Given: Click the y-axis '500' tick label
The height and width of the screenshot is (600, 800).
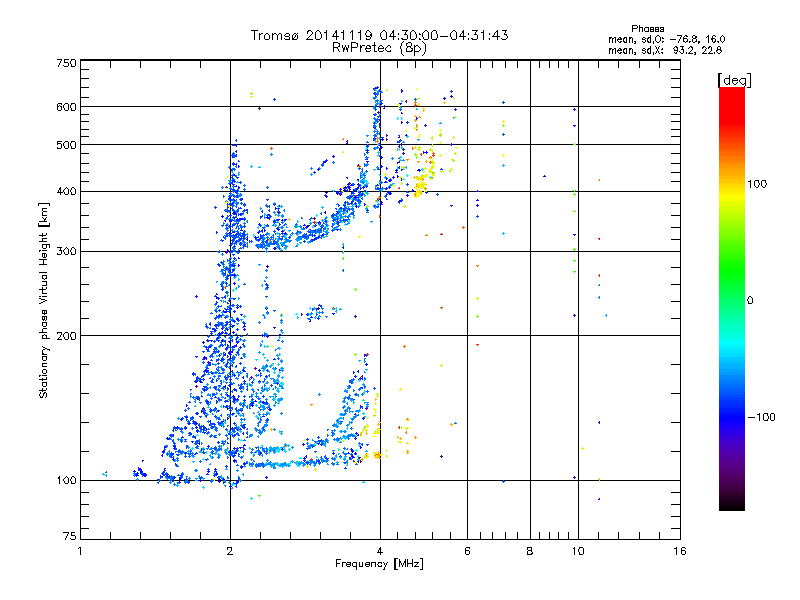Looking at the screenshot, I should point(66,145).
